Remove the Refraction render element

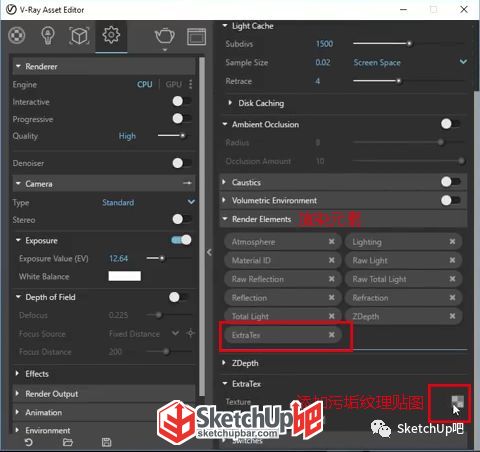coord(452,297)
